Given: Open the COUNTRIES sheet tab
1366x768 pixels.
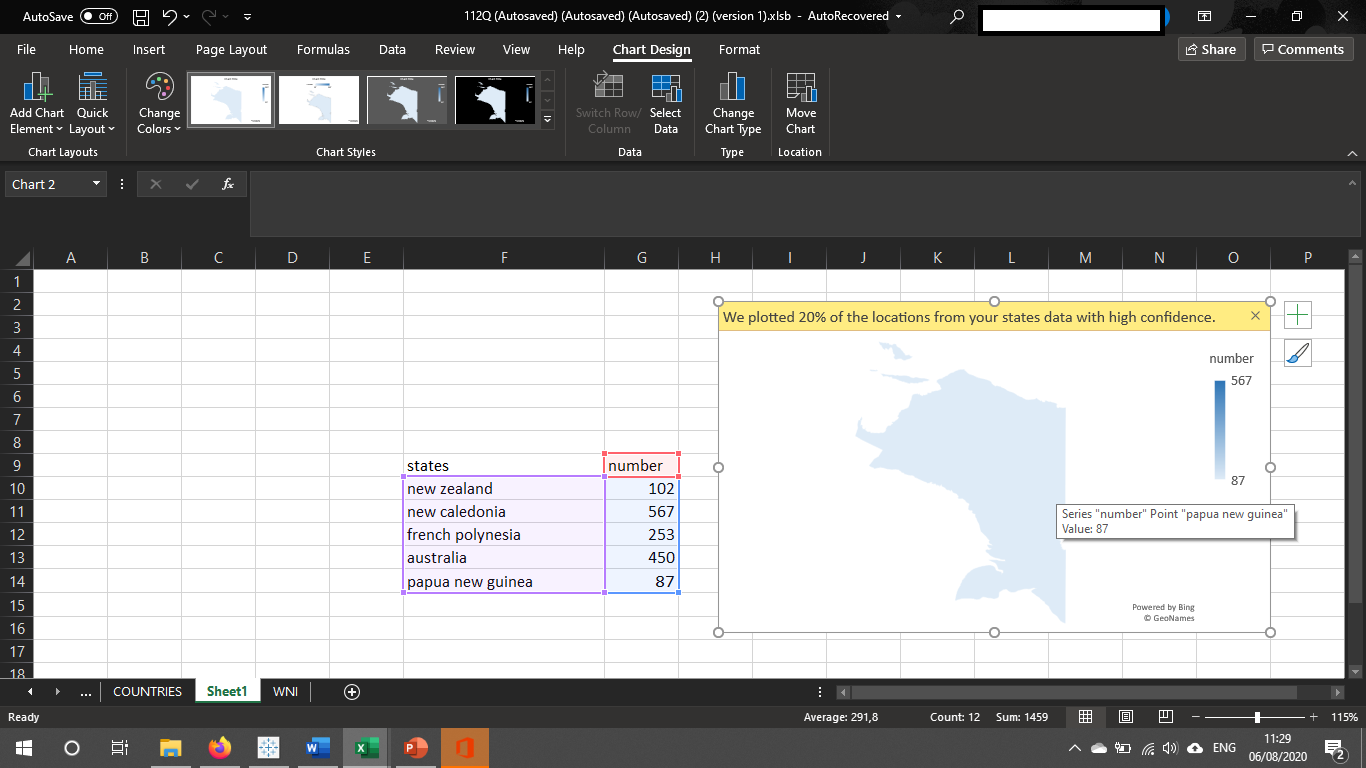Looking at the screenshot, I should [147, 691].
